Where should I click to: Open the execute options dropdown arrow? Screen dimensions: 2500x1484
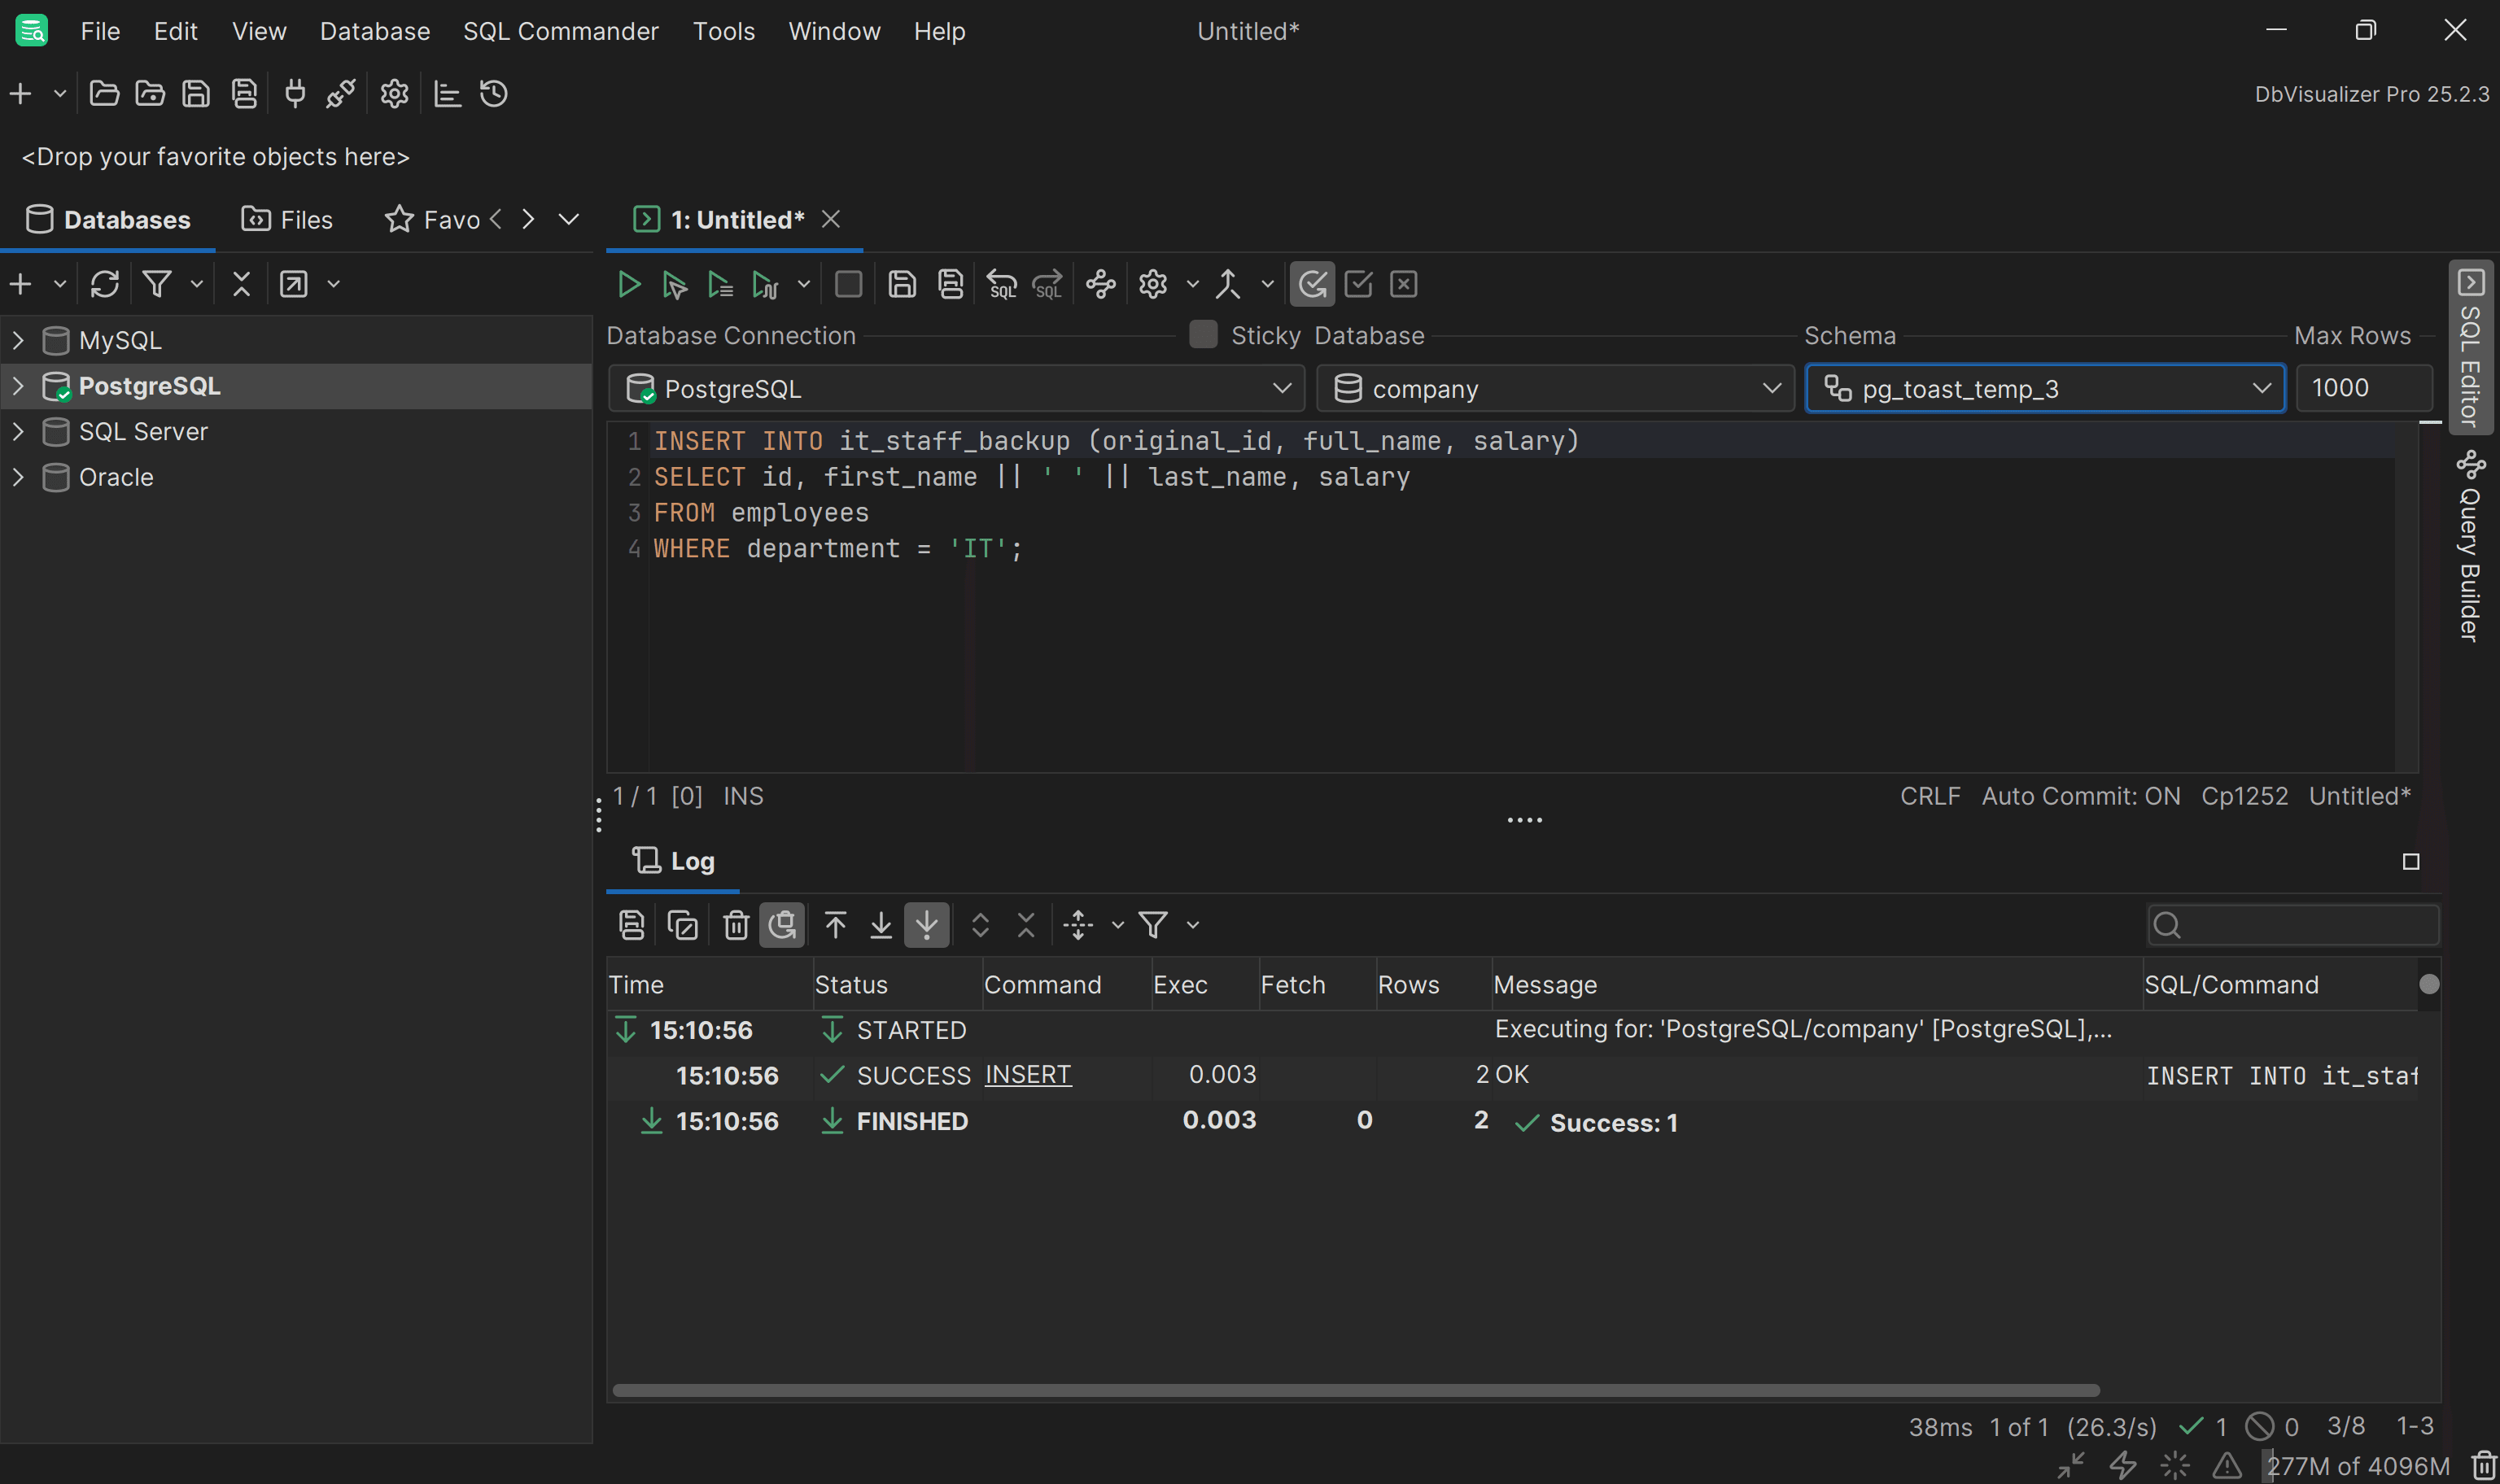pyautogui.click(x=803, y=285)
